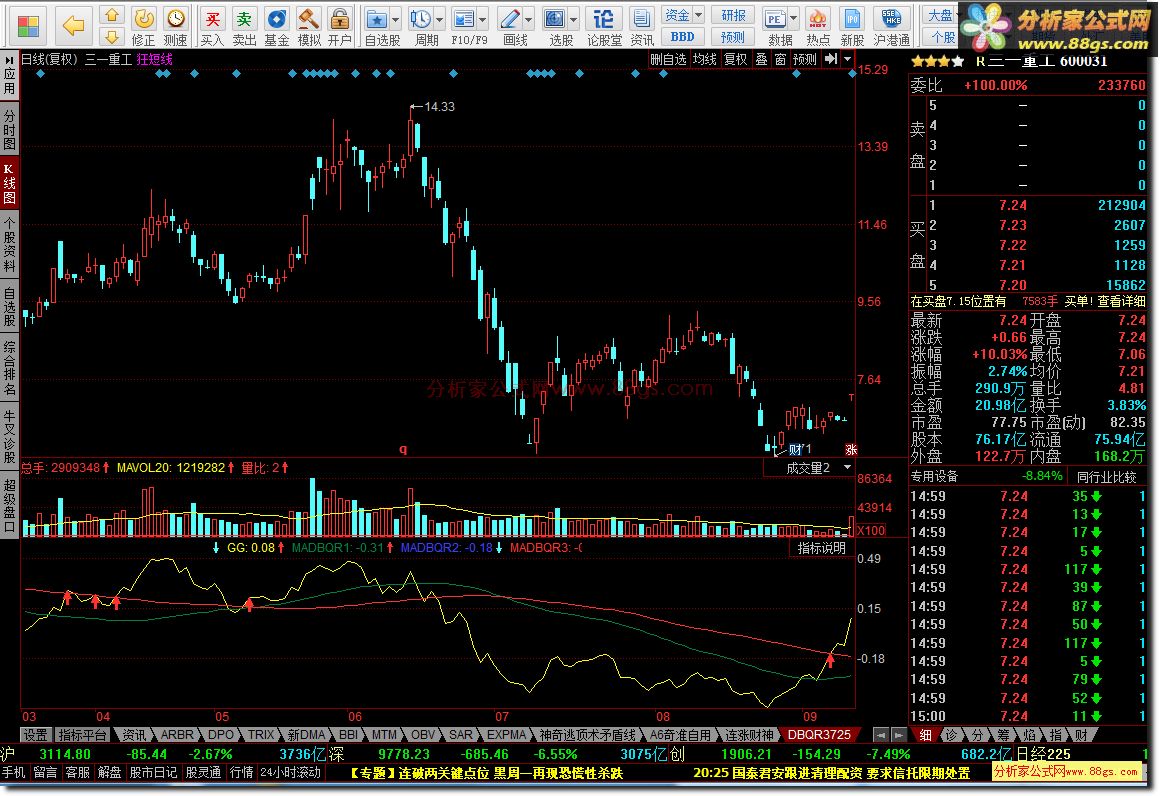This screenshot has width=1160, height=796.
Task: Open 24小时滚动 news in status bar
Action: [290, 772]
